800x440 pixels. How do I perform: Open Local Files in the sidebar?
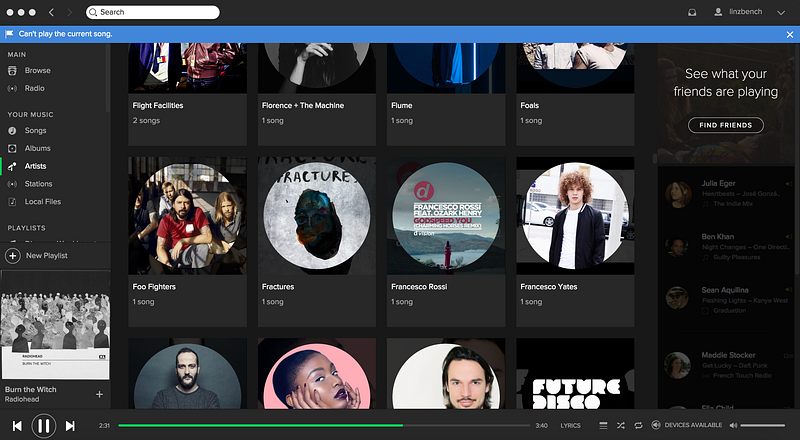[42, 202]
